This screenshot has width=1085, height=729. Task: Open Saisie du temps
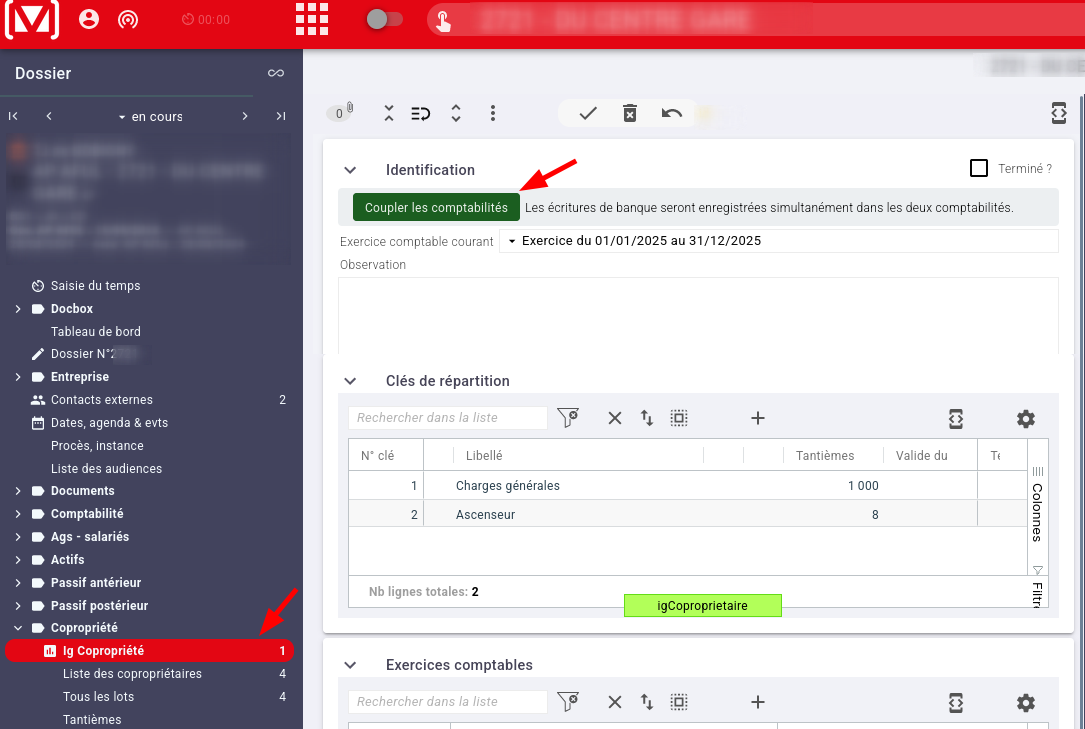[95, 286]
